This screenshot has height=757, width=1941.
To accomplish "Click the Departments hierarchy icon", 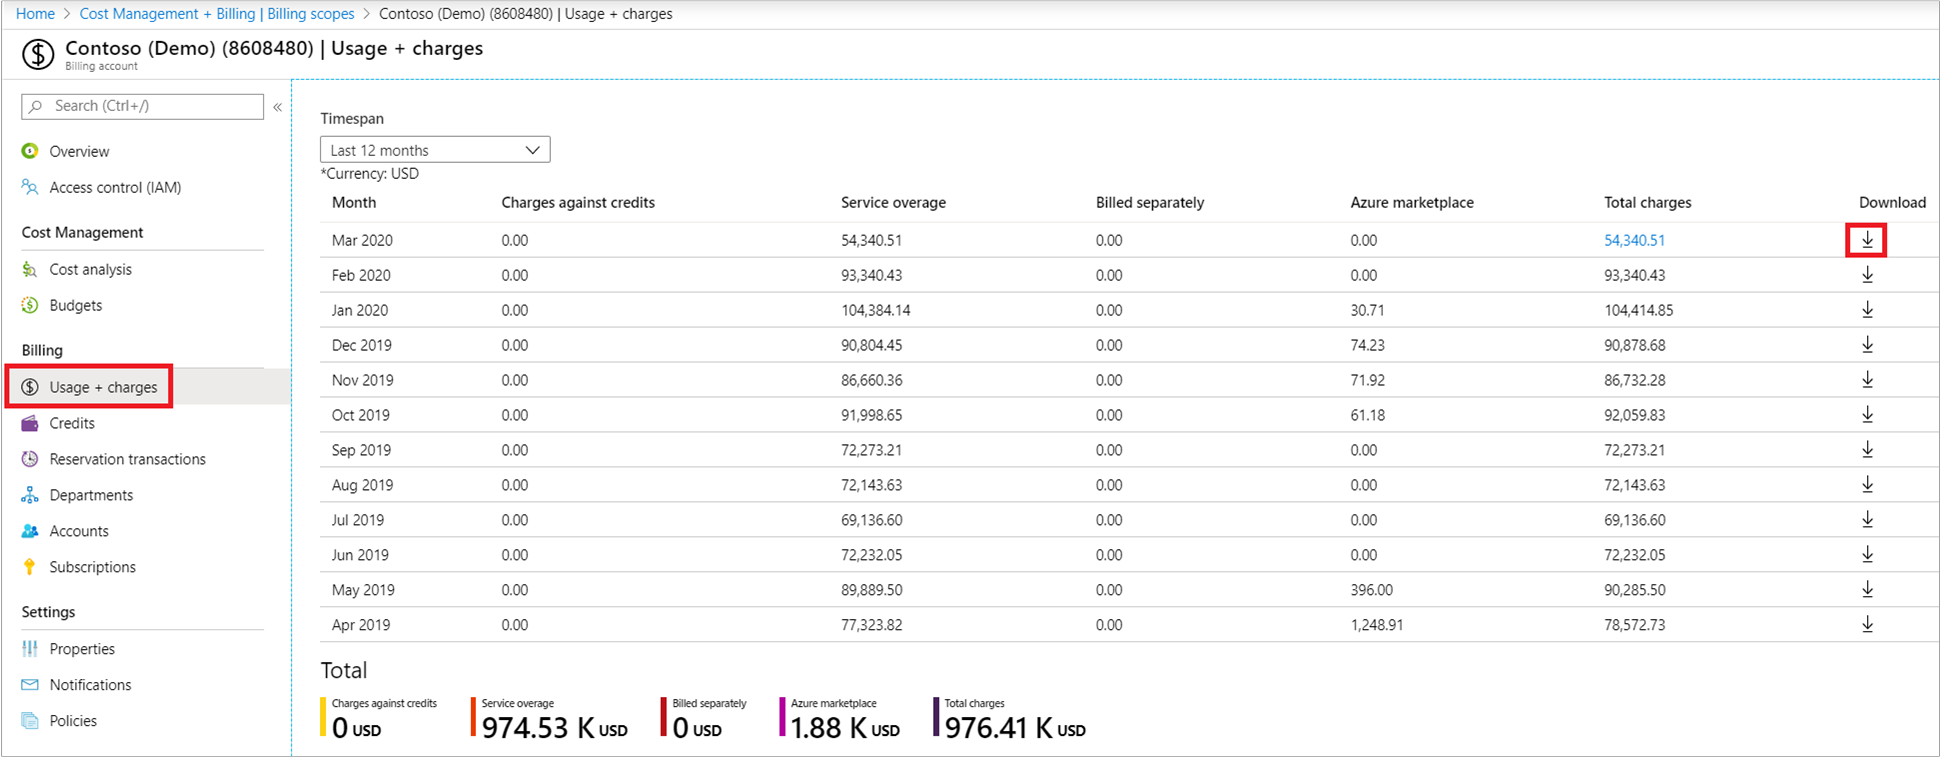I will pos(30,496).
